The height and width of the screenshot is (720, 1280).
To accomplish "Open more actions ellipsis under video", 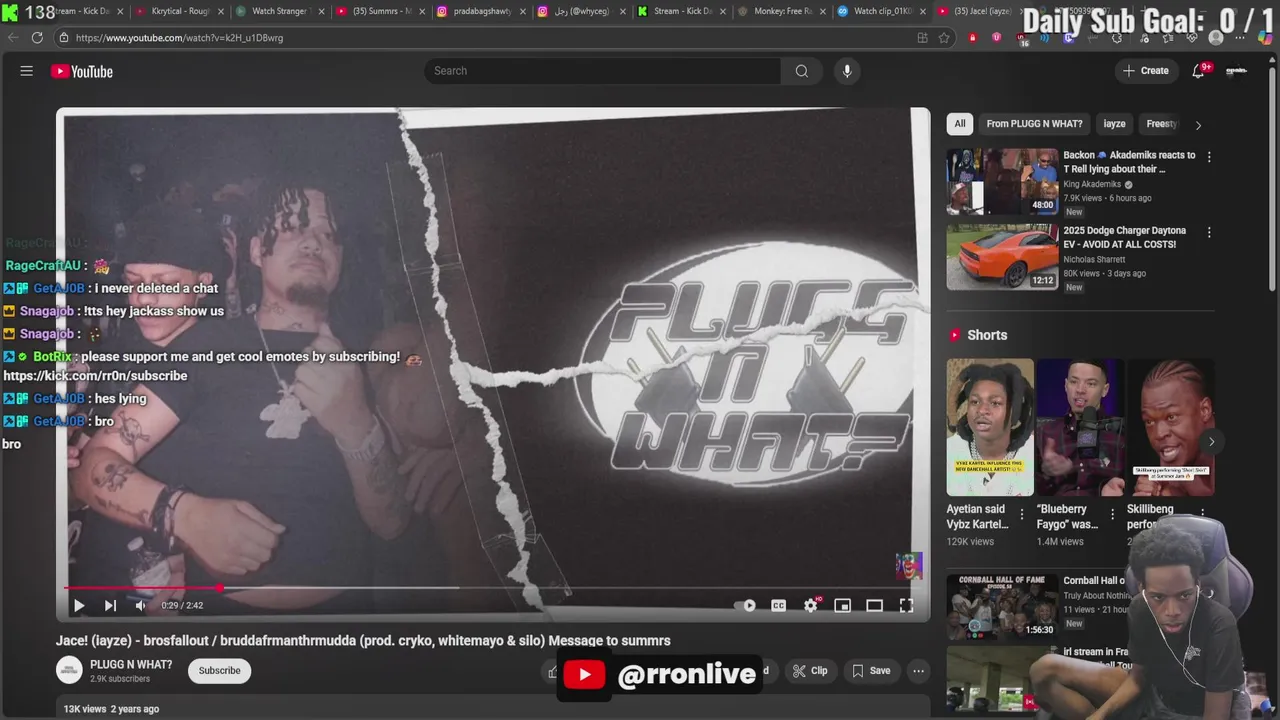I will (x=918, y=670).
